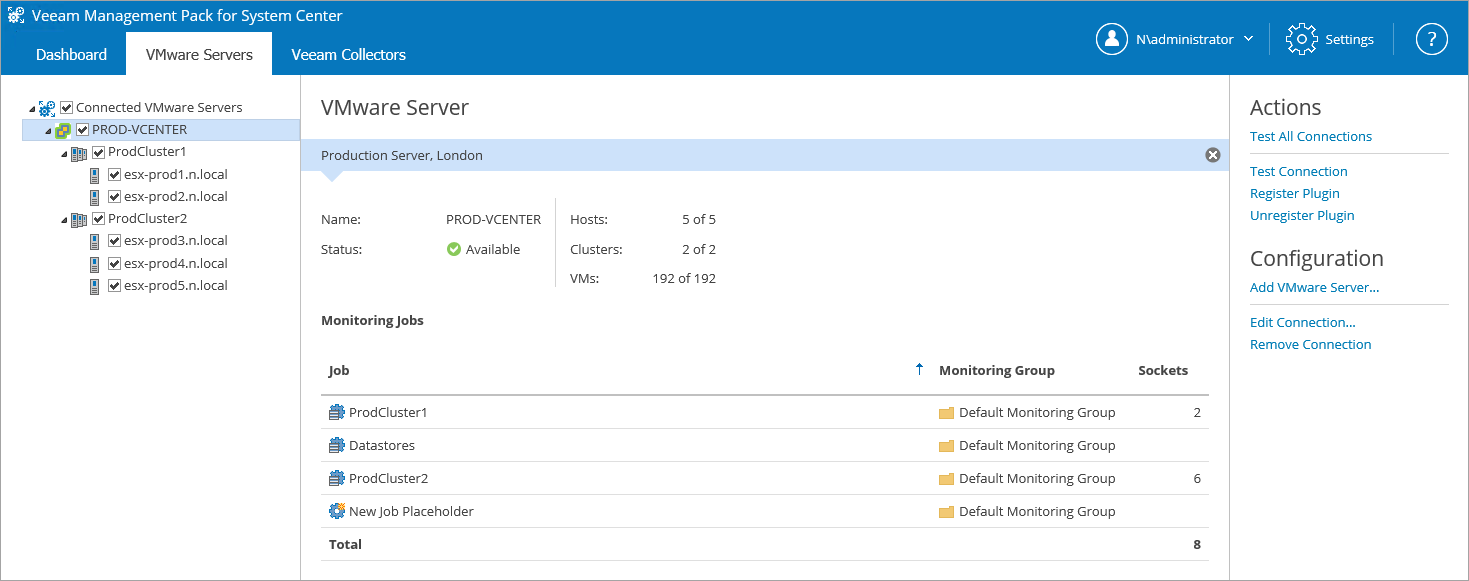Screen dimensions: 1469x581
Task: Toggle the ProdCluster2 checkbox
Action: click(x=99, y=219)
